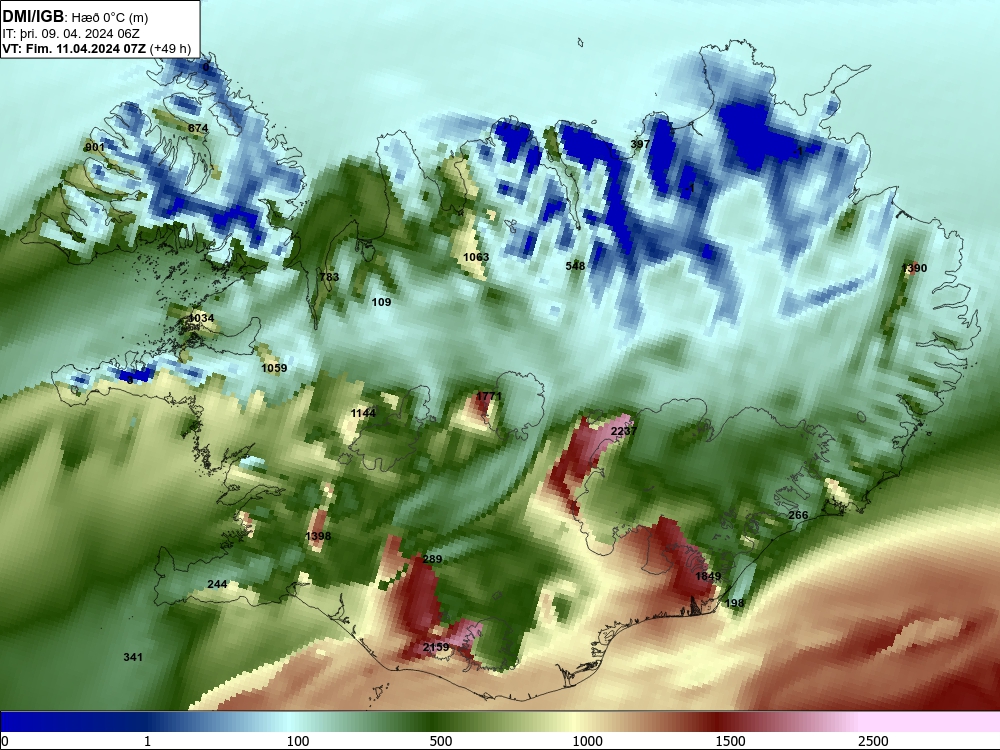1000x750 pixels.
Task: Select the IT: þri. 09. 04. 2024 06Z line
Action: [71, 34]
